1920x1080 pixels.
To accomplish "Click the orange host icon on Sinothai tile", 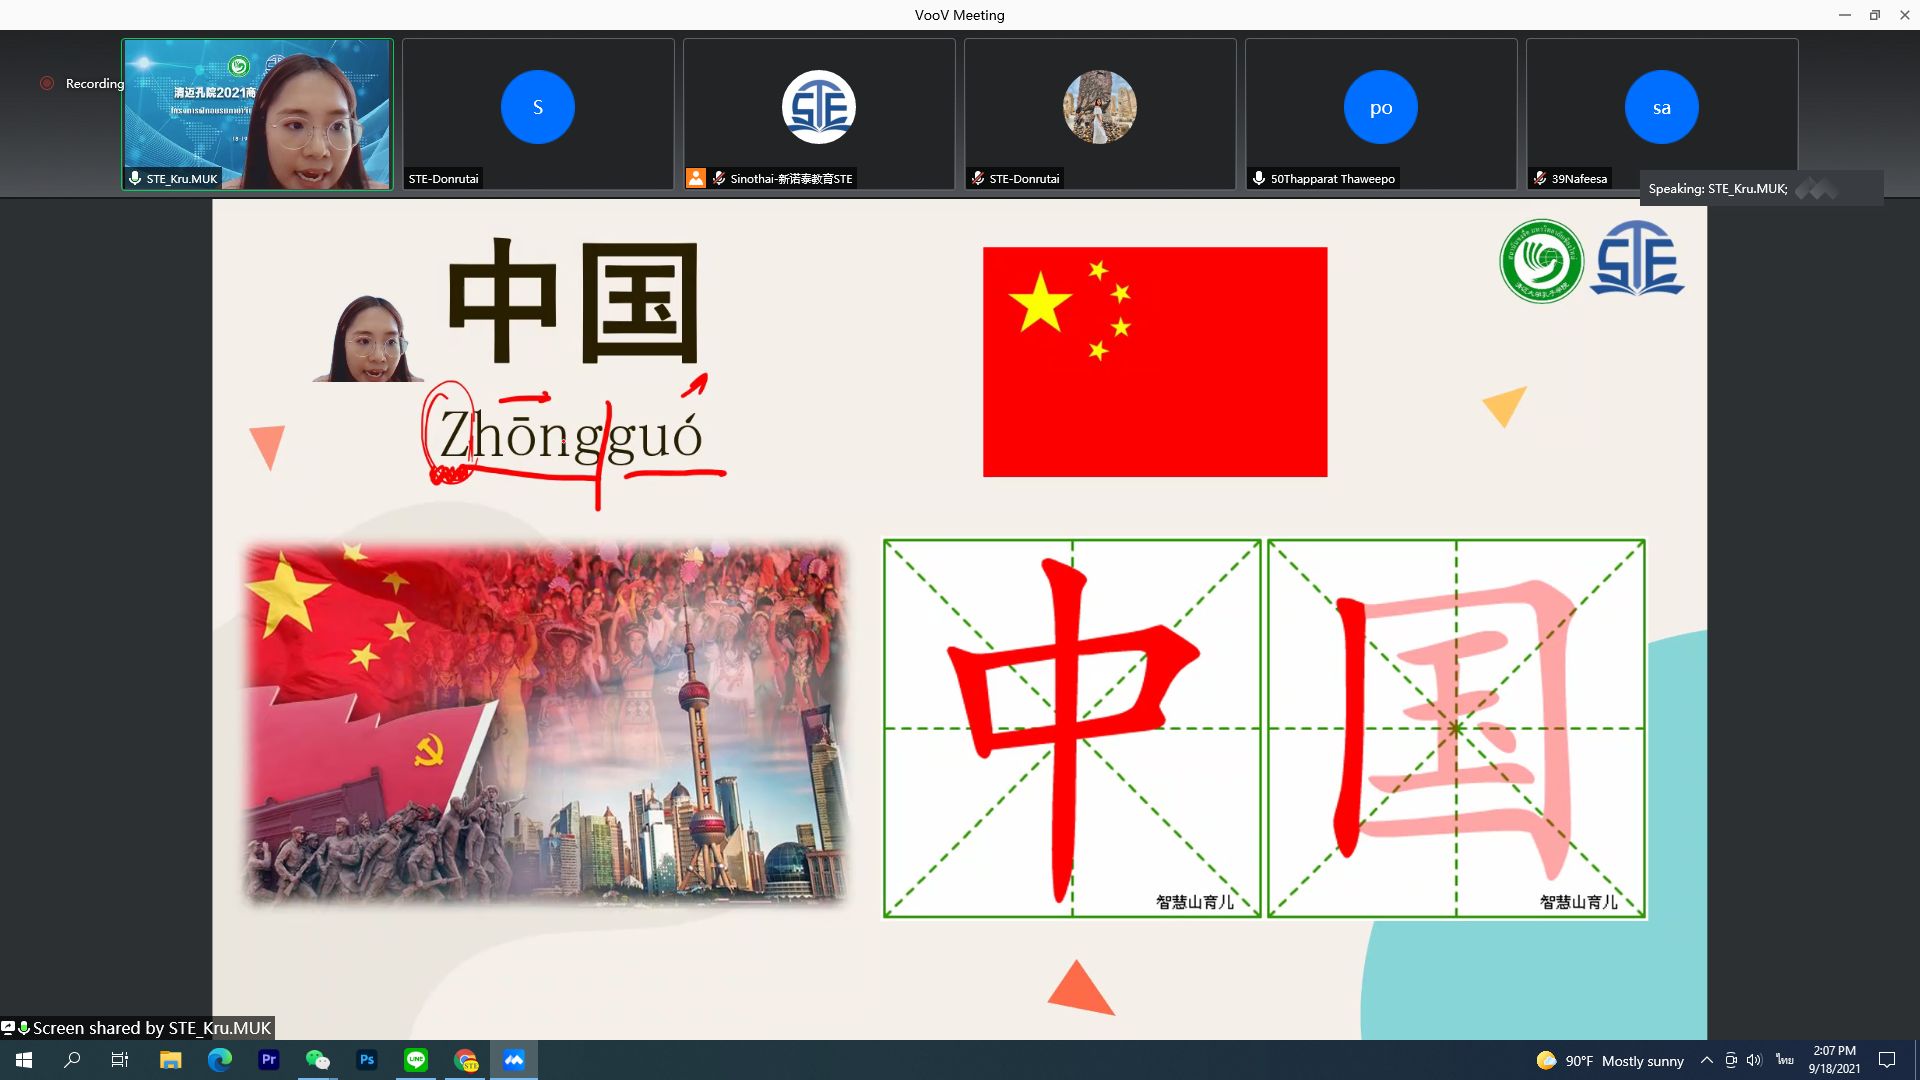I will coord(696,178).
